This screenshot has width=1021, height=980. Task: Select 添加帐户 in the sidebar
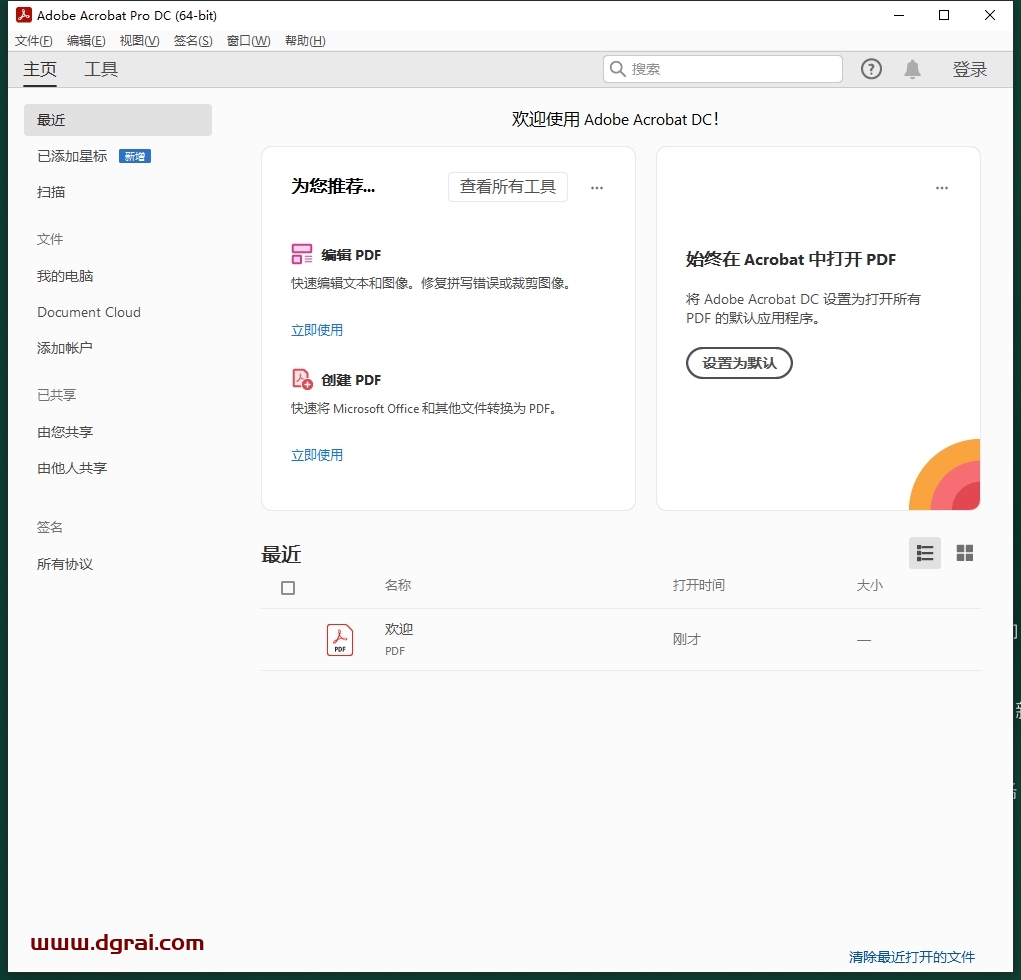click(64, 348)
